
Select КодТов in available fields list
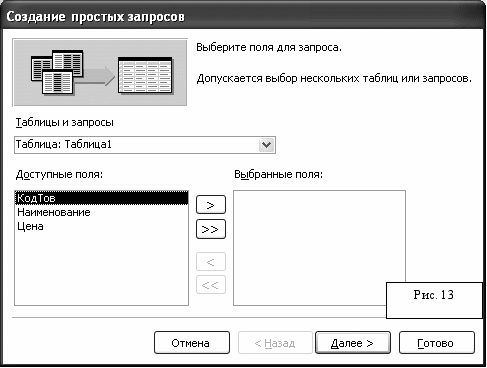[x=102, y=198]
